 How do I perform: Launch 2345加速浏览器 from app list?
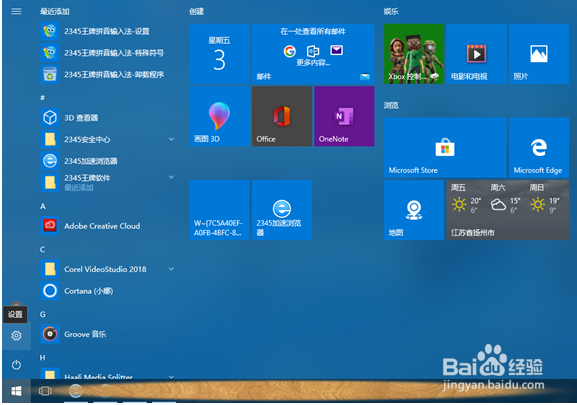pyautogui.click(x=107, y=161)
